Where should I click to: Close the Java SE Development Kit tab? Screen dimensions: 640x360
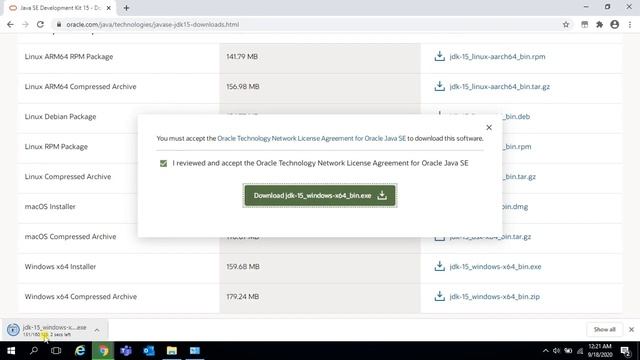pos(109,8)
